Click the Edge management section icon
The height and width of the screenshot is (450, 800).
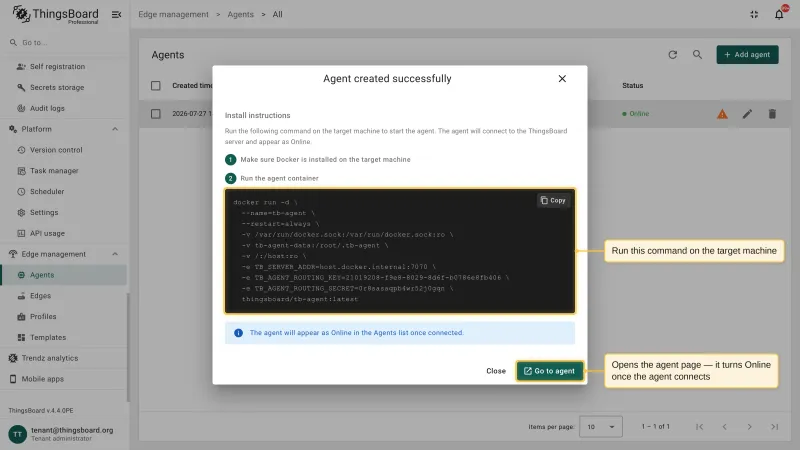13,254
